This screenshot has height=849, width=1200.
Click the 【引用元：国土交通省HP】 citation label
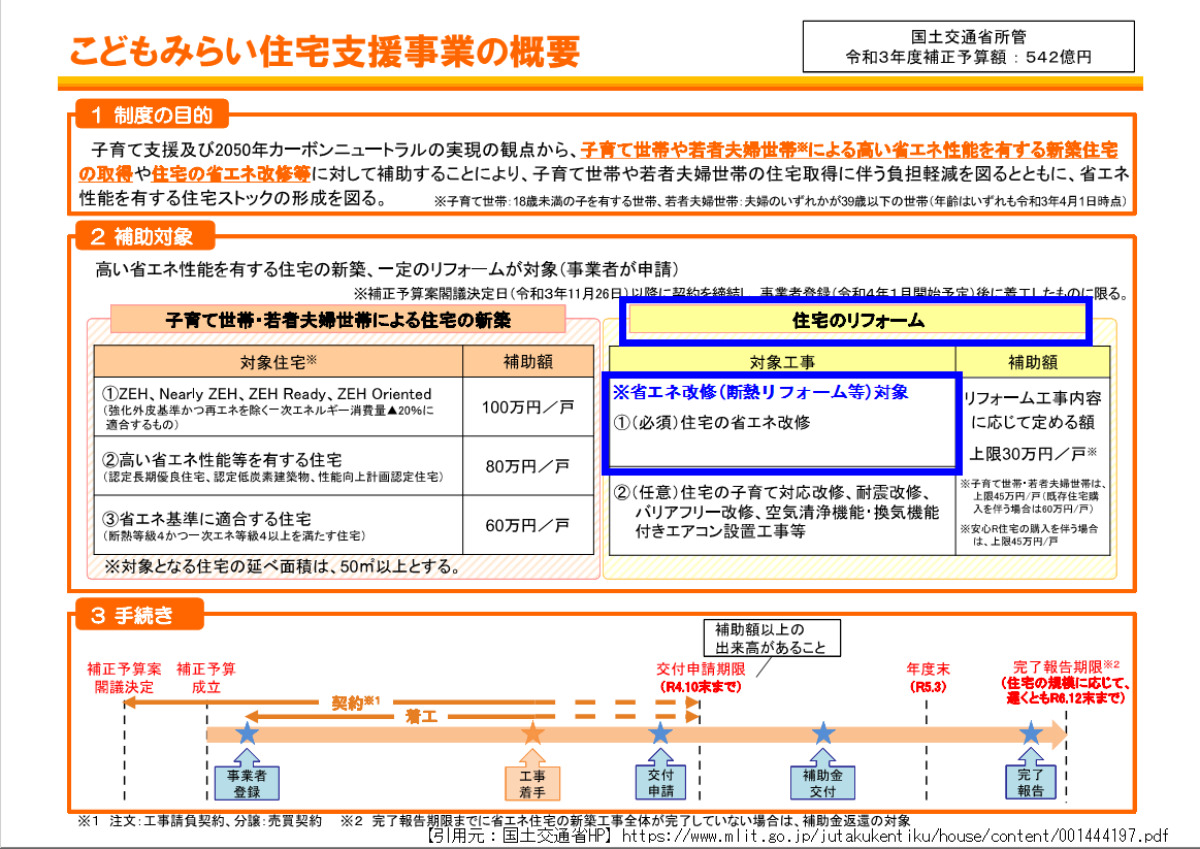click(520, 835)
